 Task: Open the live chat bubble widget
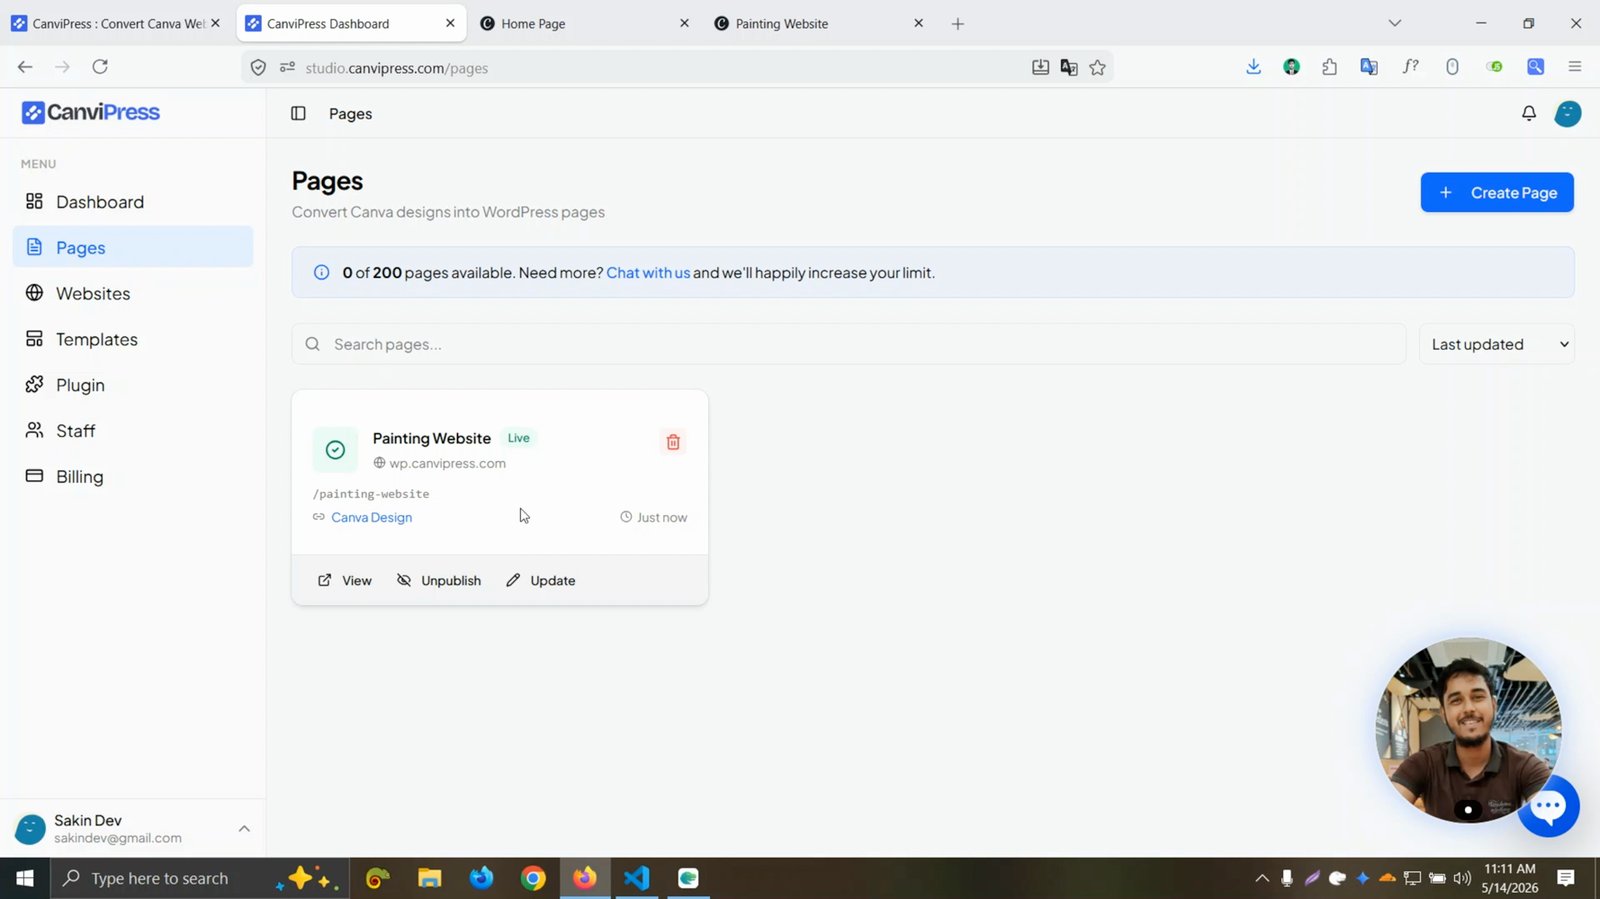(x=1548, y=806)
